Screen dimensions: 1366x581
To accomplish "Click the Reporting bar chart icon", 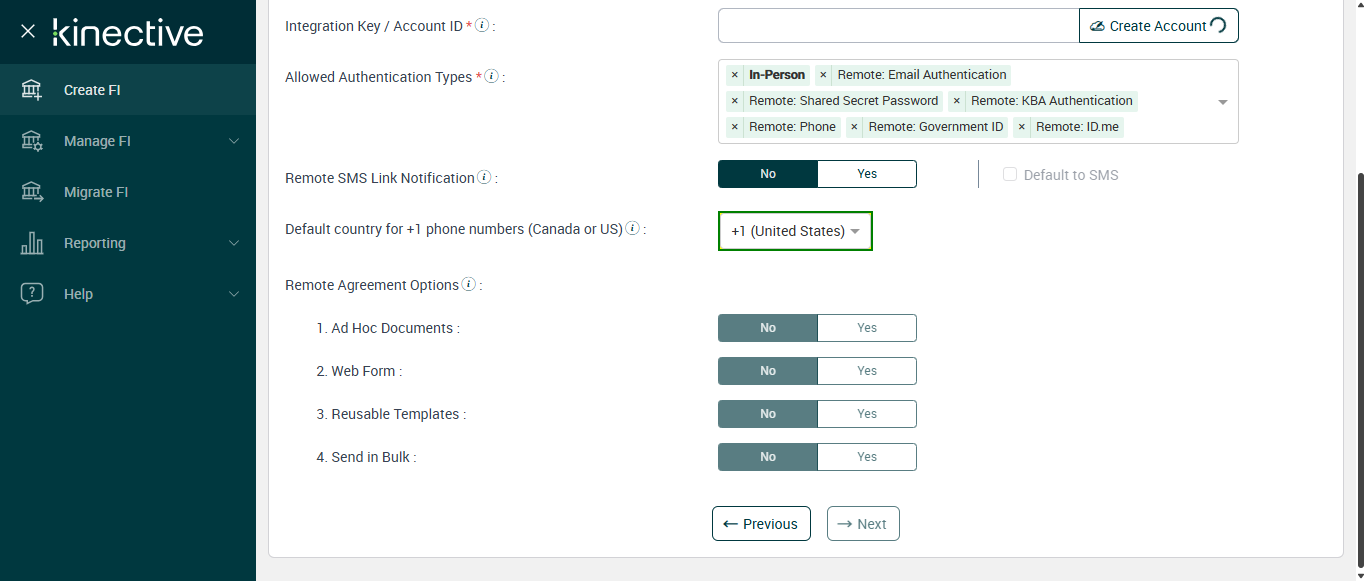I will 32,243.
